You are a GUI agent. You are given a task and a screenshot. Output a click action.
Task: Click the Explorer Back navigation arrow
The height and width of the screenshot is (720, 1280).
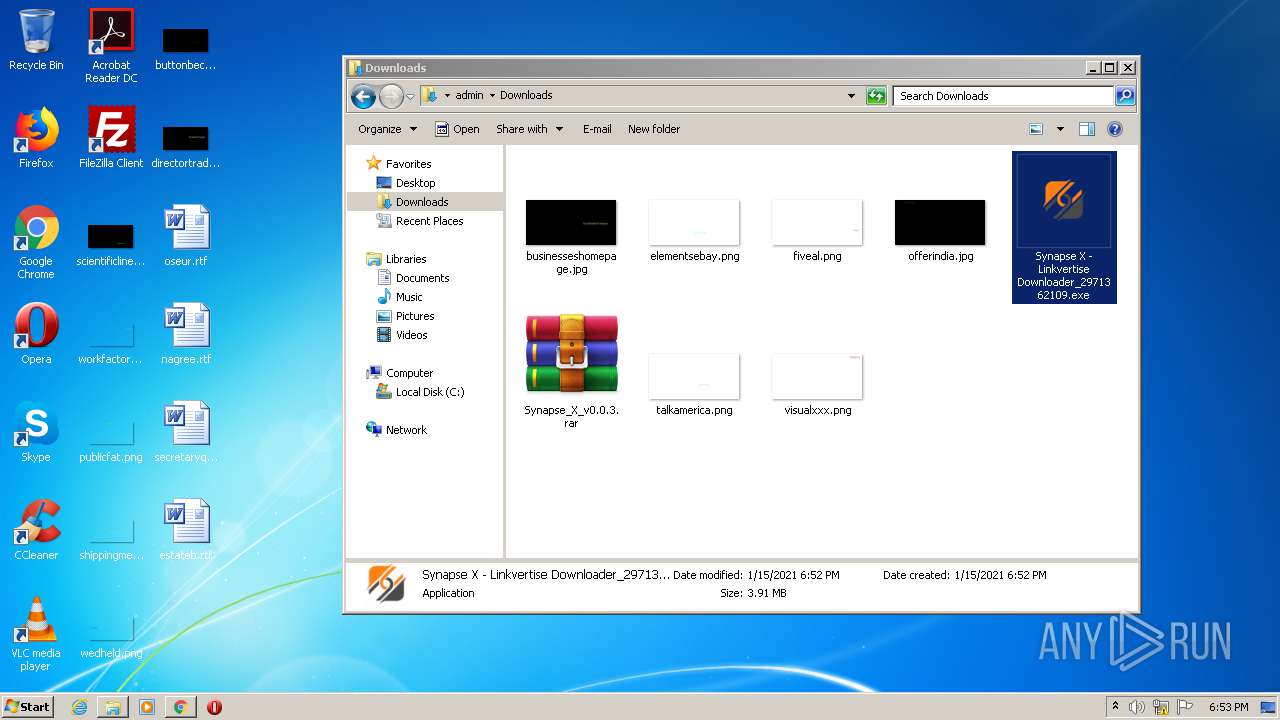[364, 96]
